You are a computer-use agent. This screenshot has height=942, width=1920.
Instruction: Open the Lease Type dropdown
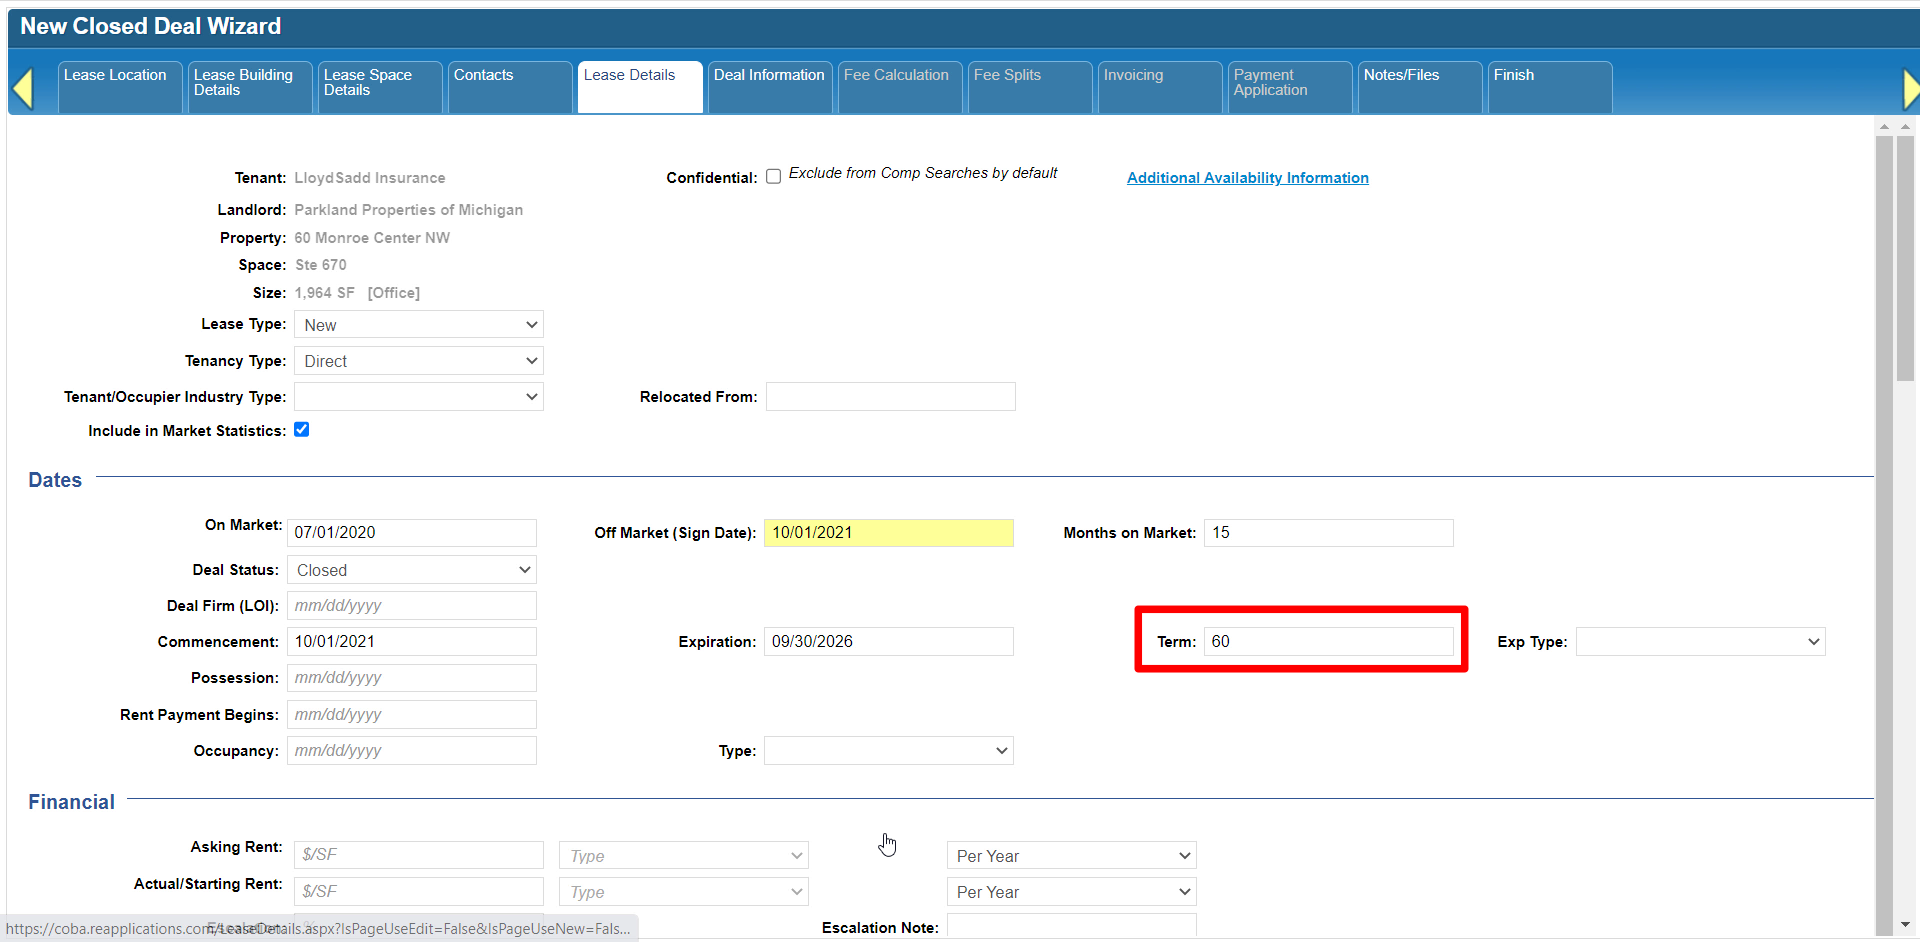click(x=418, y=325)
